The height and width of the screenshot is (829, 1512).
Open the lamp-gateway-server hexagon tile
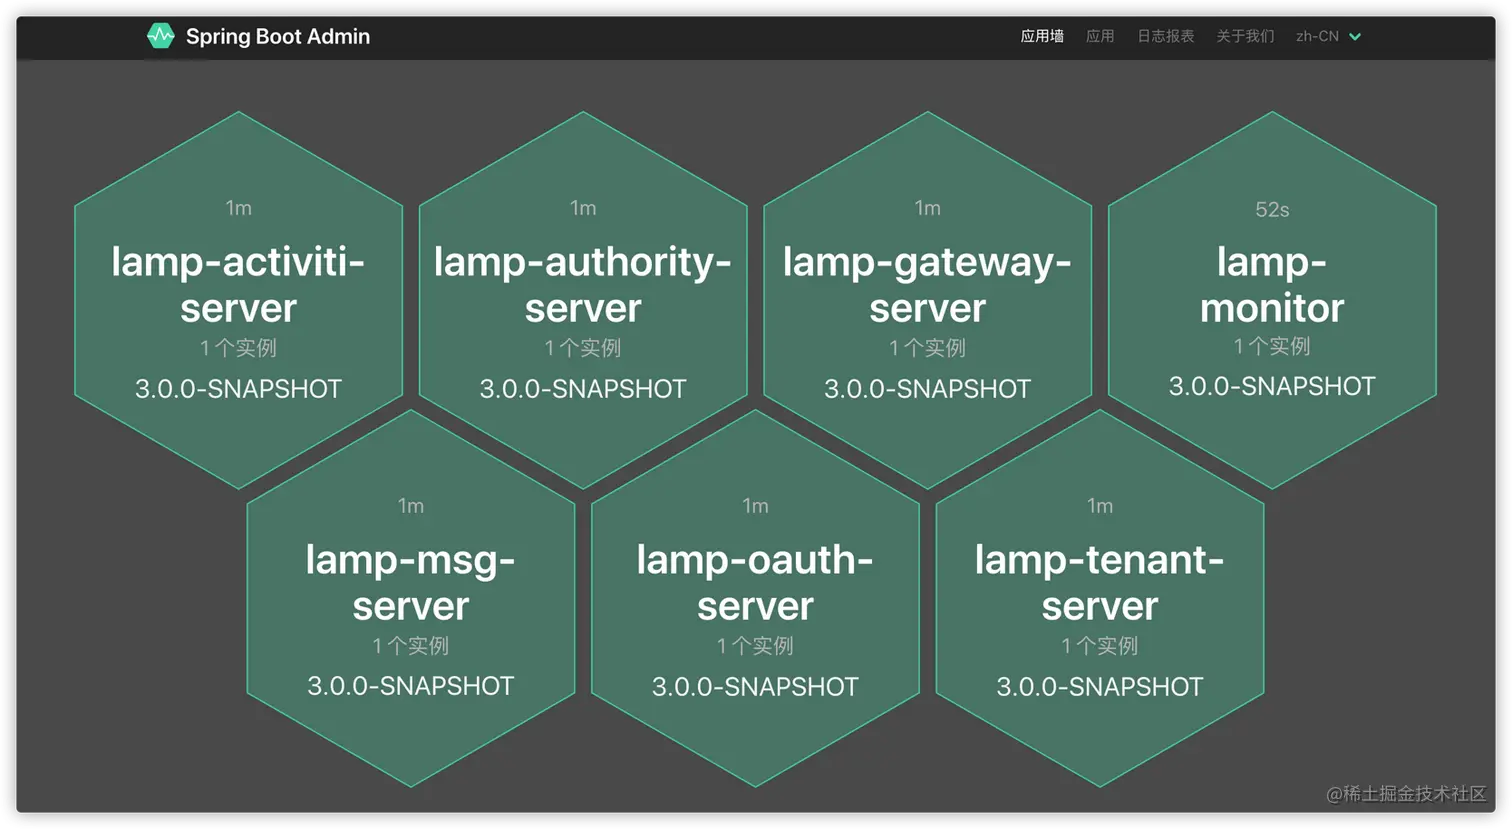coord(928,300)
